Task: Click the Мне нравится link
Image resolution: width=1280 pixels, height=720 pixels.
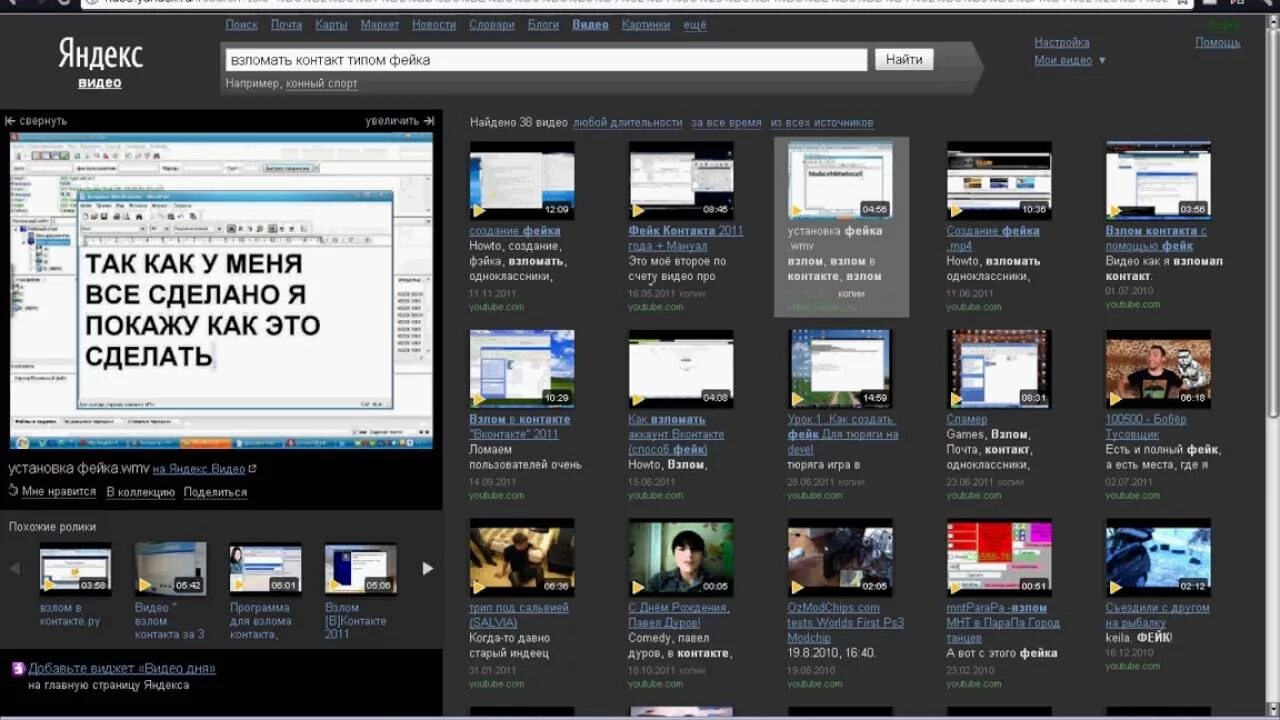Action: (x=59, y=492)
